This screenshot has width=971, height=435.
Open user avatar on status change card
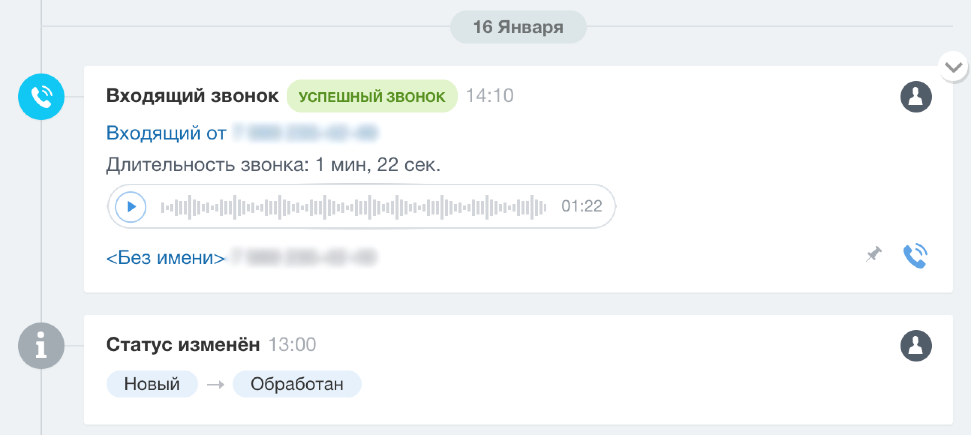[916, 345]
